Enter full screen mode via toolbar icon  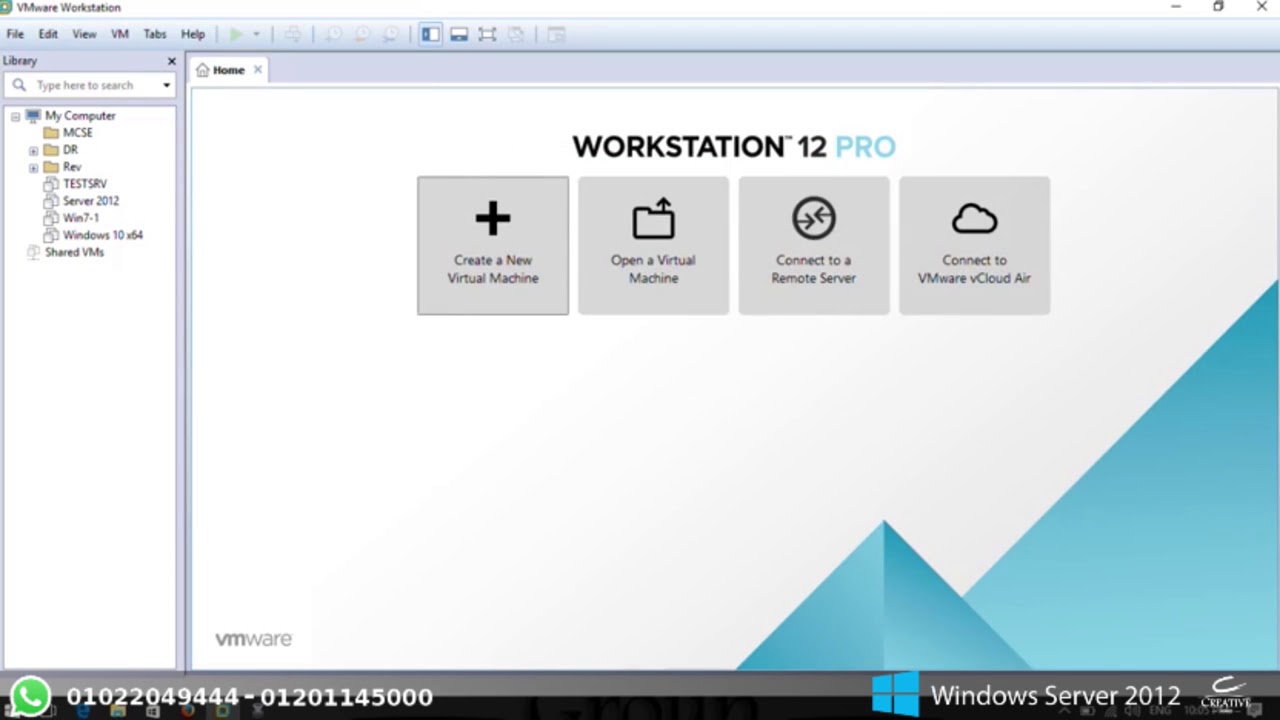pyautogui.click(x=487, y=34)
